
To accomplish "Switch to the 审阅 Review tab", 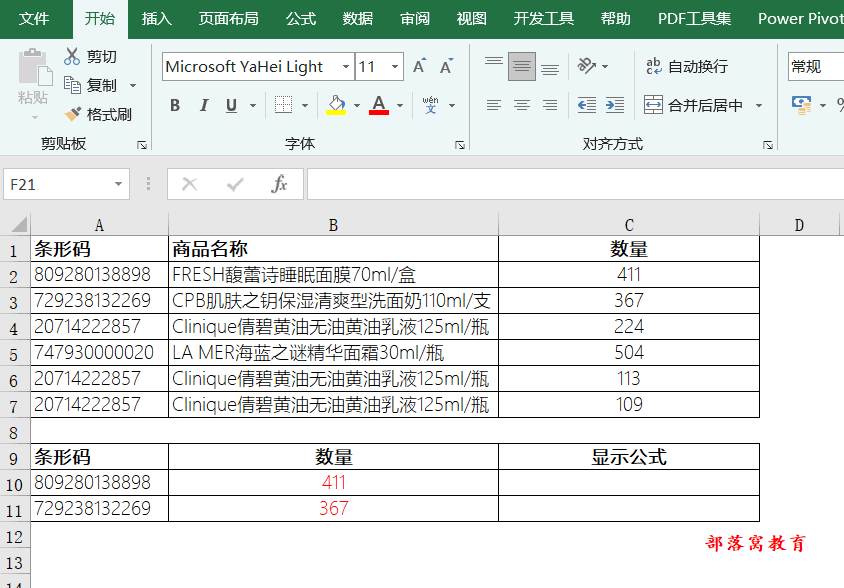I will (x=415, y=19).
